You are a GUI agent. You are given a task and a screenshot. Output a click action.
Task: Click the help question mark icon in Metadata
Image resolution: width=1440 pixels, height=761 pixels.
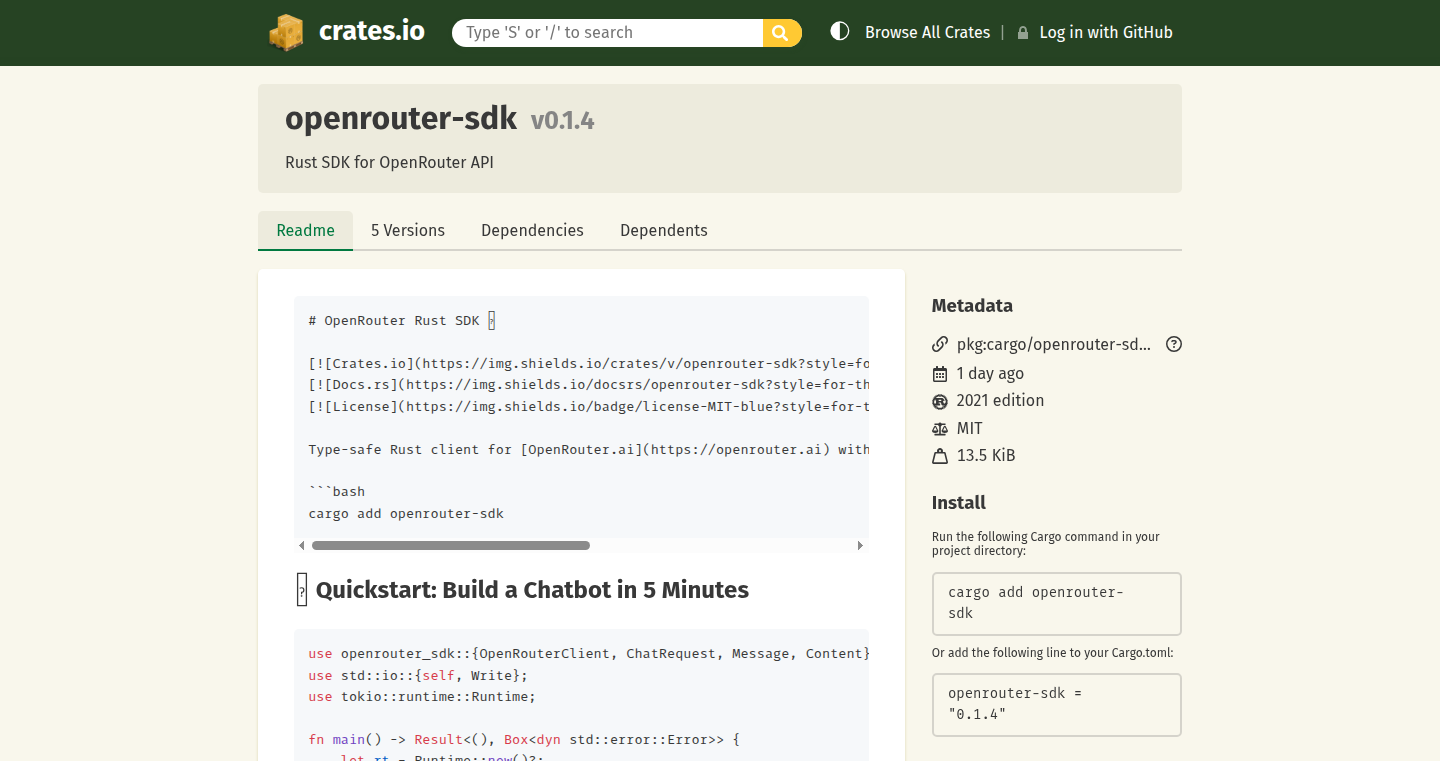click(1174, 344)
